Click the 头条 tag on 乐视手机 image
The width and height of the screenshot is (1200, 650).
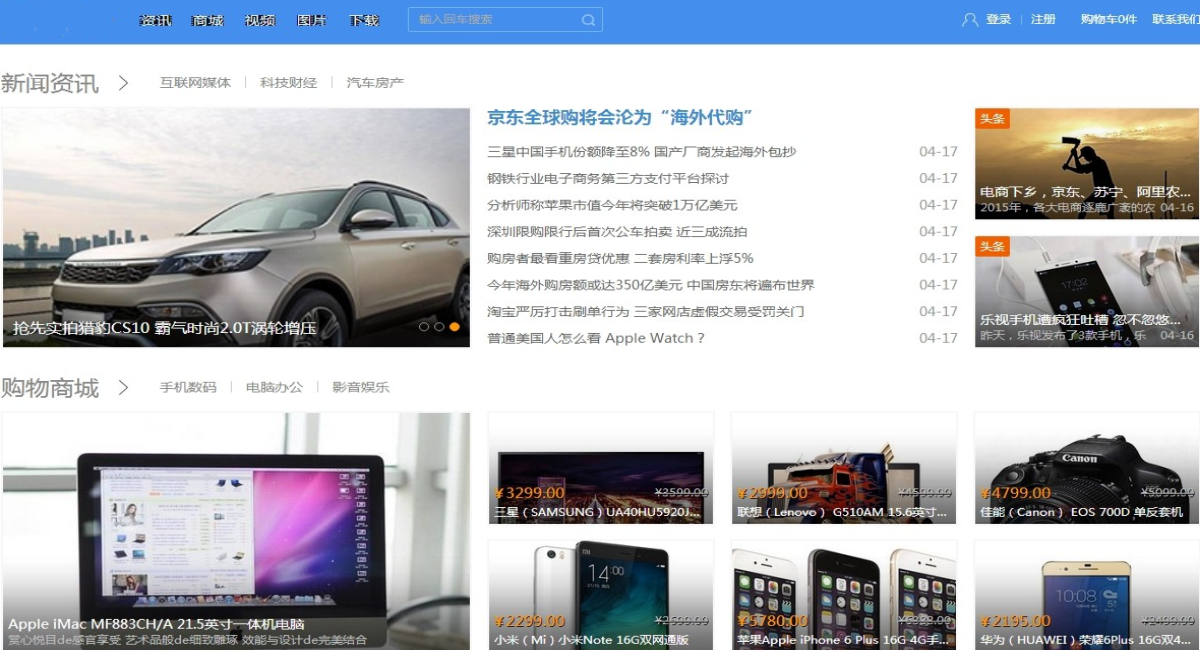[x=992, y=246]
